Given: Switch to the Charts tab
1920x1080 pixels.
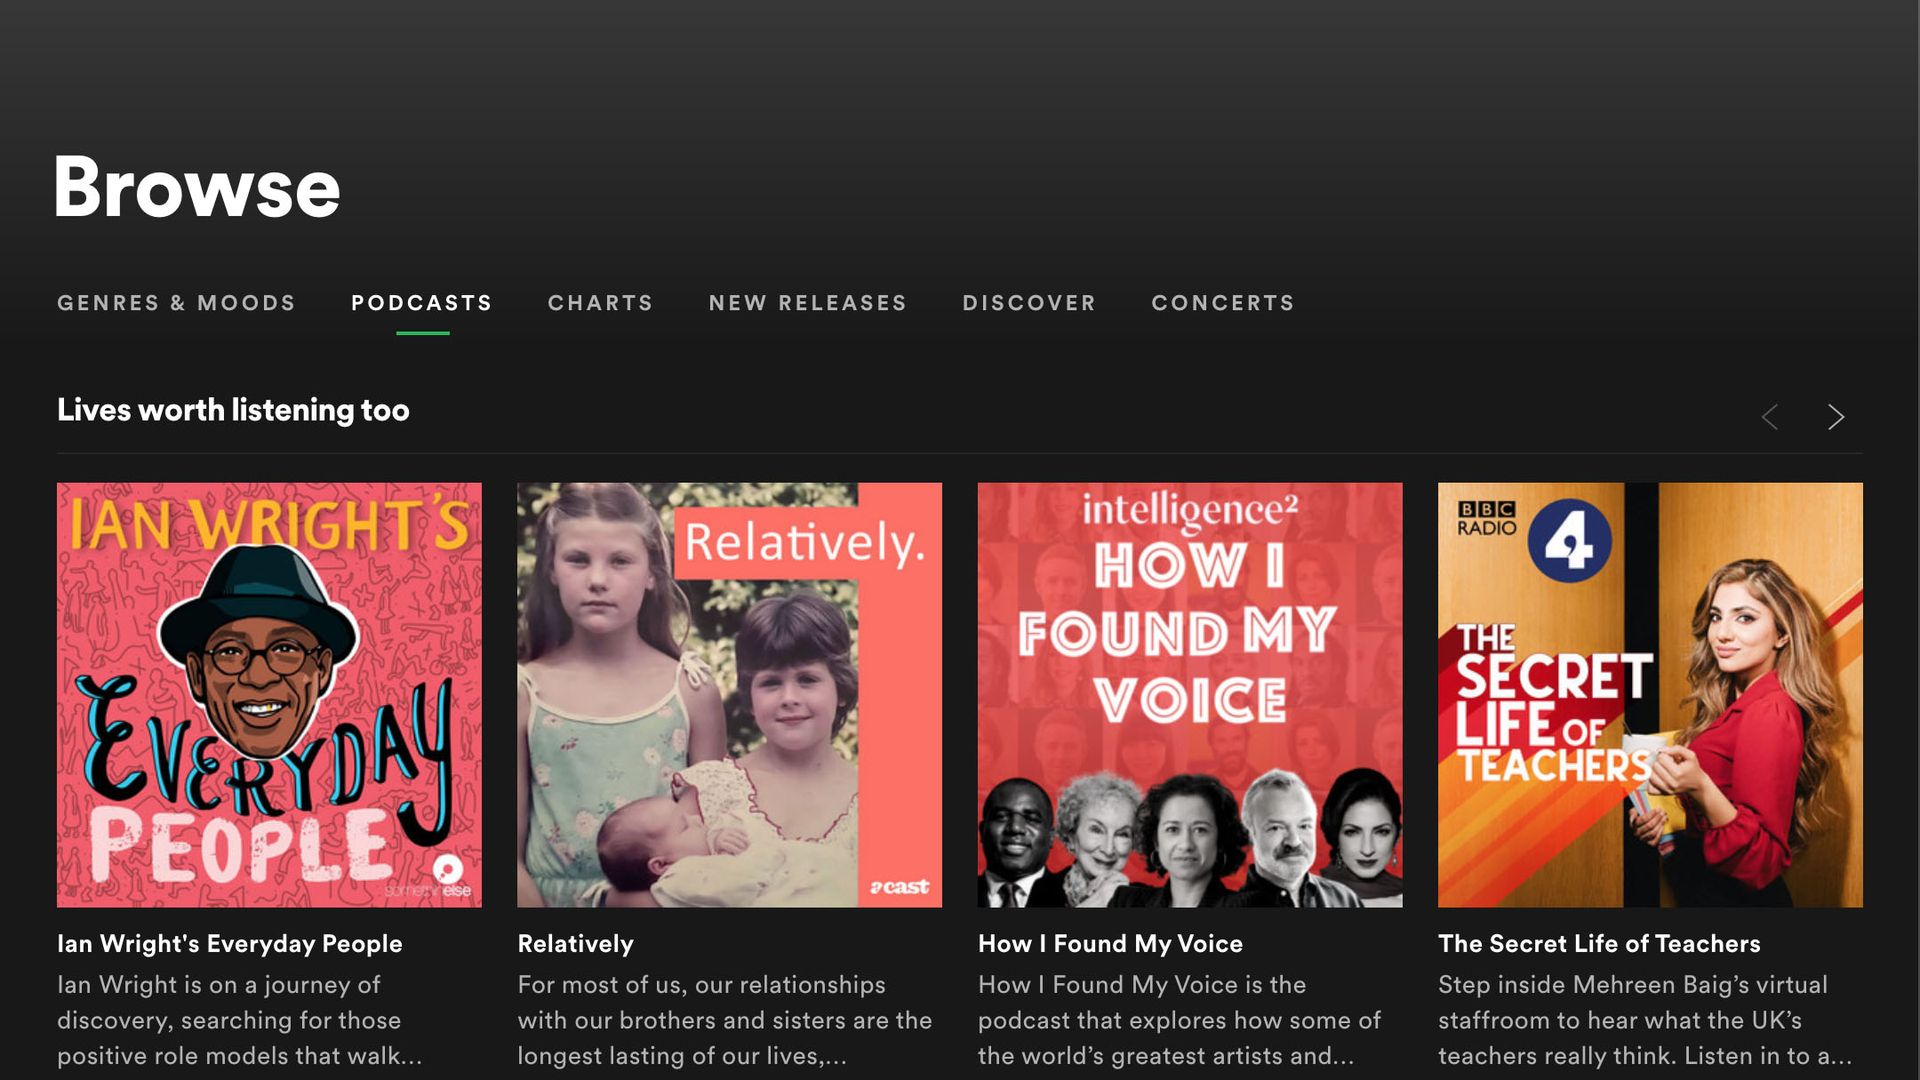Looking at the screenshot, I should coord(600,303).
